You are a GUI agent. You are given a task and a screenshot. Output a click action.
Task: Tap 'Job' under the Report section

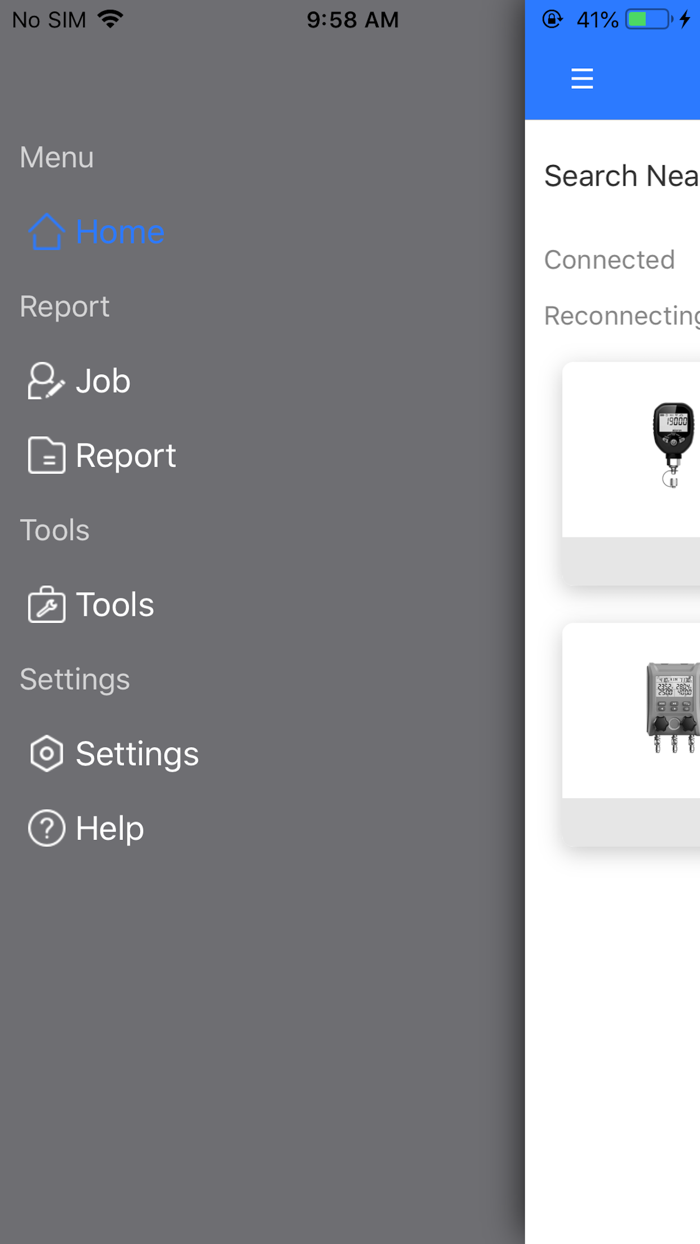click(102, 380)
